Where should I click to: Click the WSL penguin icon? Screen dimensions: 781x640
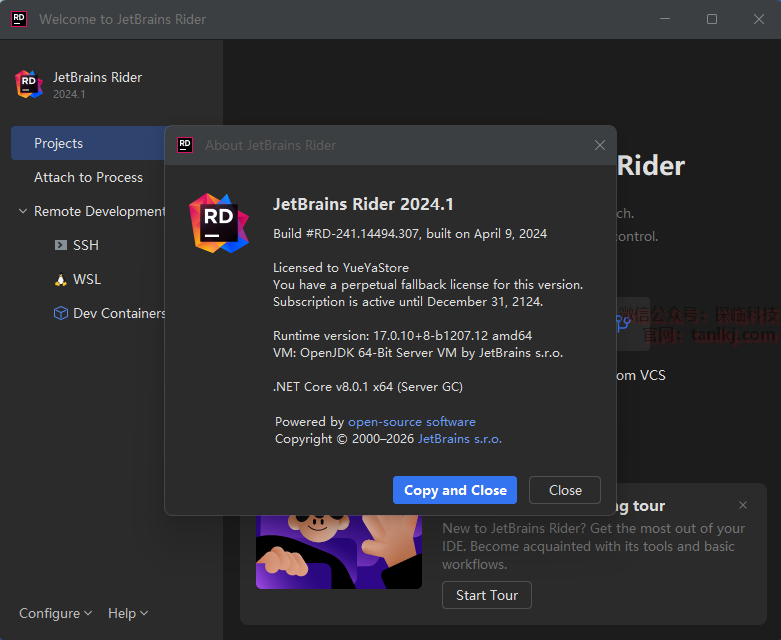(x=61, y=280)
